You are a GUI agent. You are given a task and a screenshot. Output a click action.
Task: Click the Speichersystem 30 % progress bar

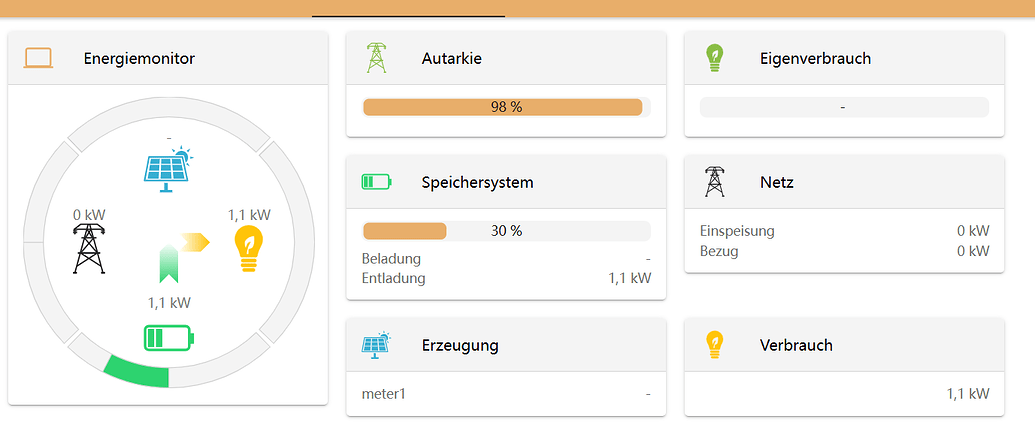(x=506, y=231)
